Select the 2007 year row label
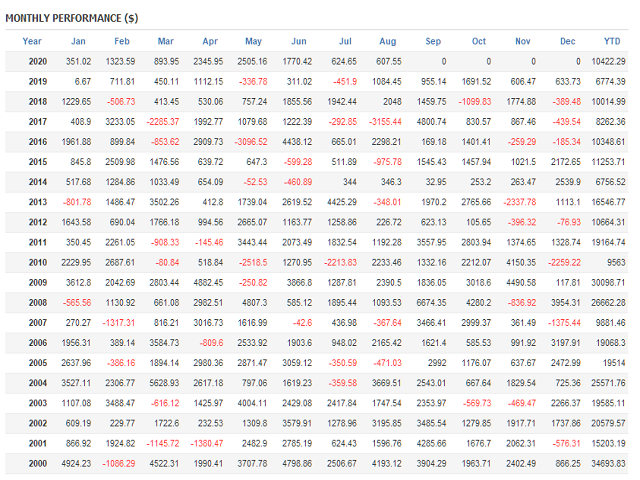Screen dimensions: 640x480 [x=38, y=323]
